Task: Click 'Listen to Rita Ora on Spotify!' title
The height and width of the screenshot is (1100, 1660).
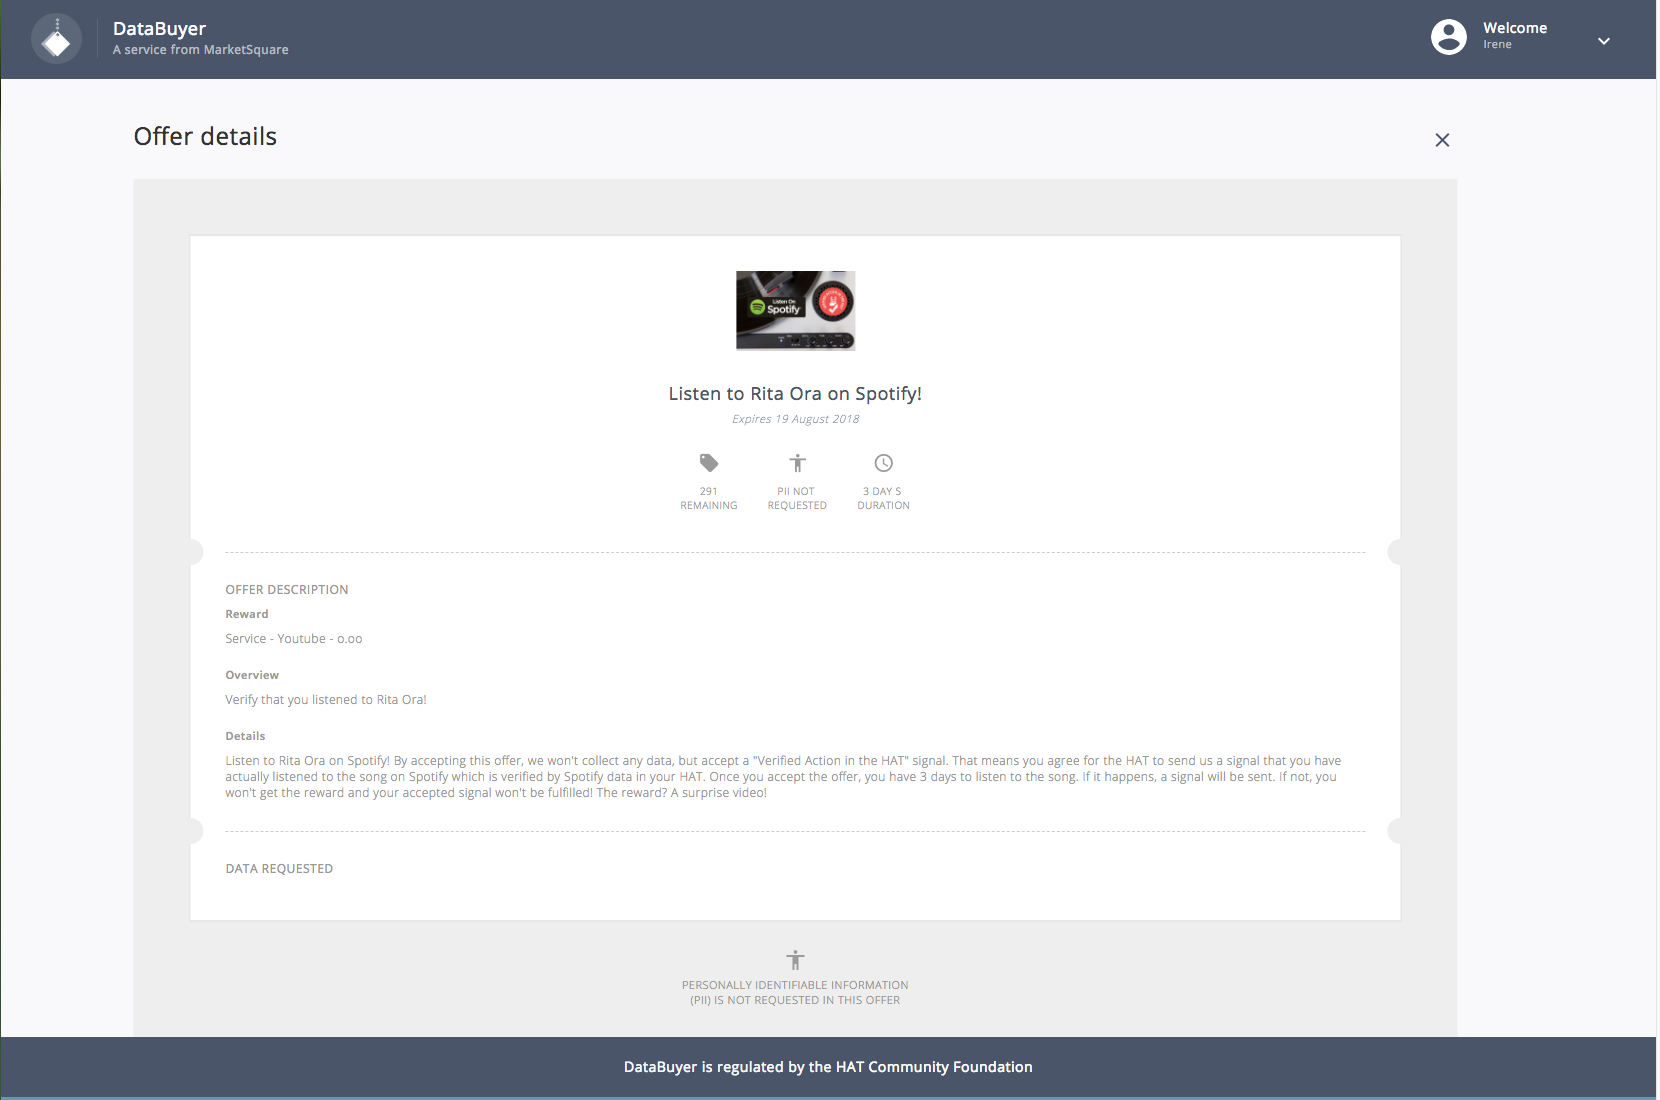Action: point(795,394)
